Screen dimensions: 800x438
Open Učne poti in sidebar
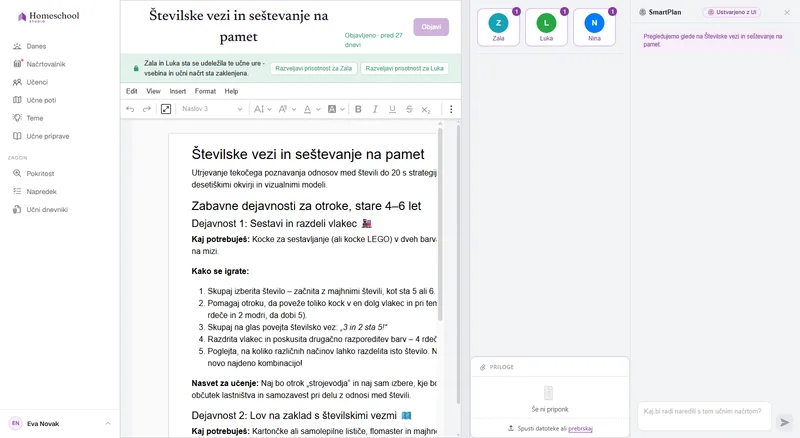point(41,100)
